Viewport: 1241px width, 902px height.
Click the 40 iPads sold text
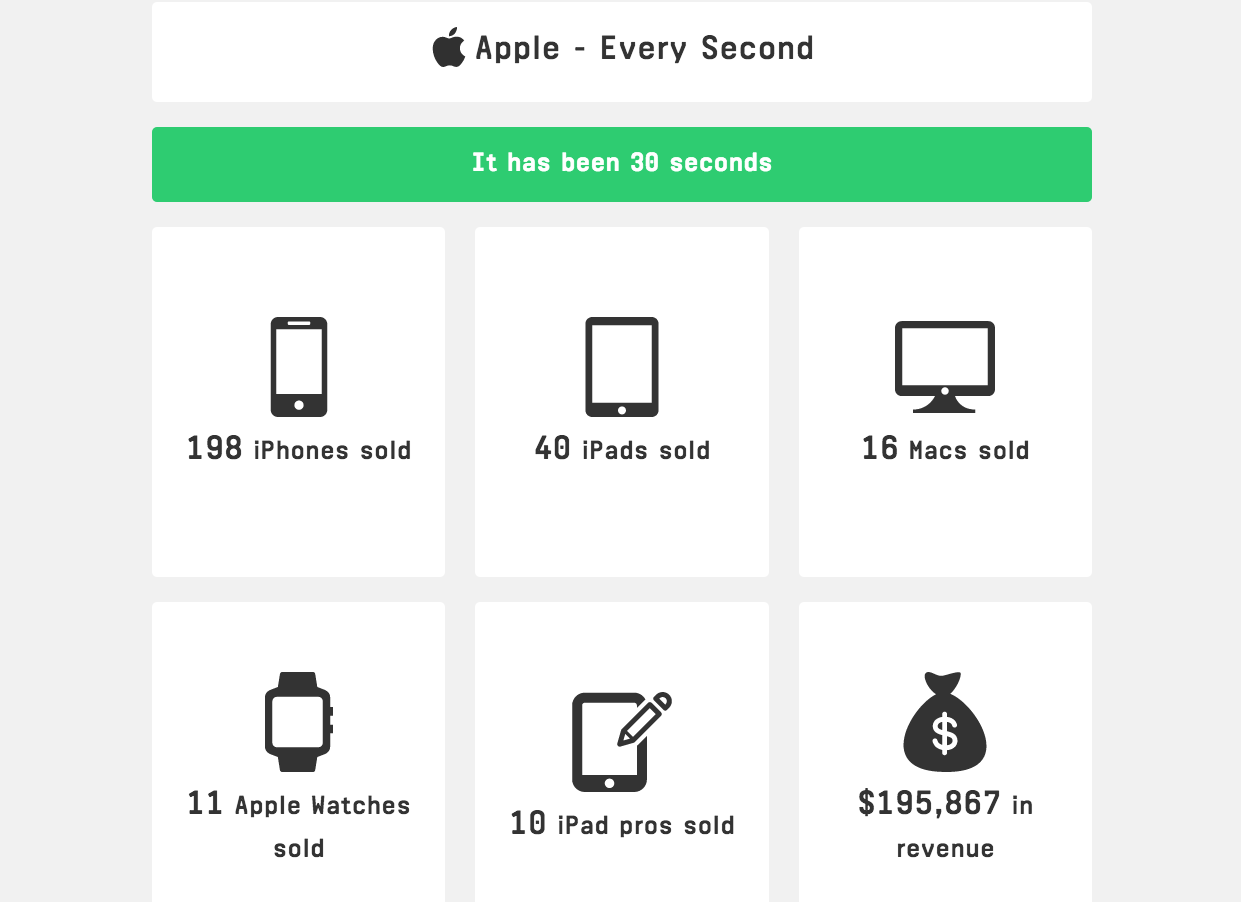622,449
